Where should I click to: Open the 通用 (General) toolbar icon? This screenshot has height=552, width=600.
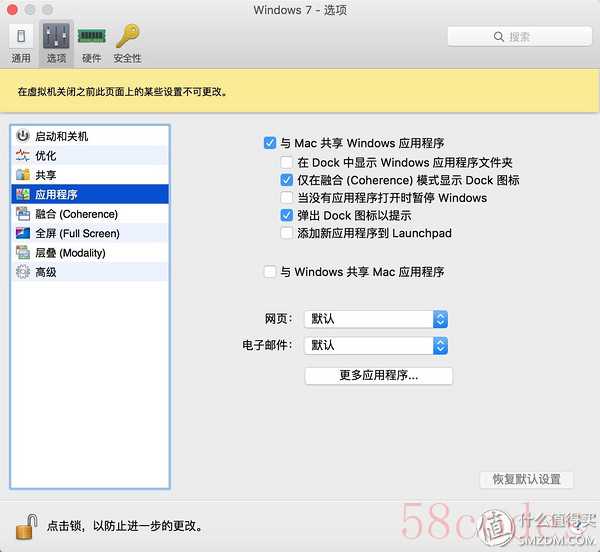(x=21, y=43)
